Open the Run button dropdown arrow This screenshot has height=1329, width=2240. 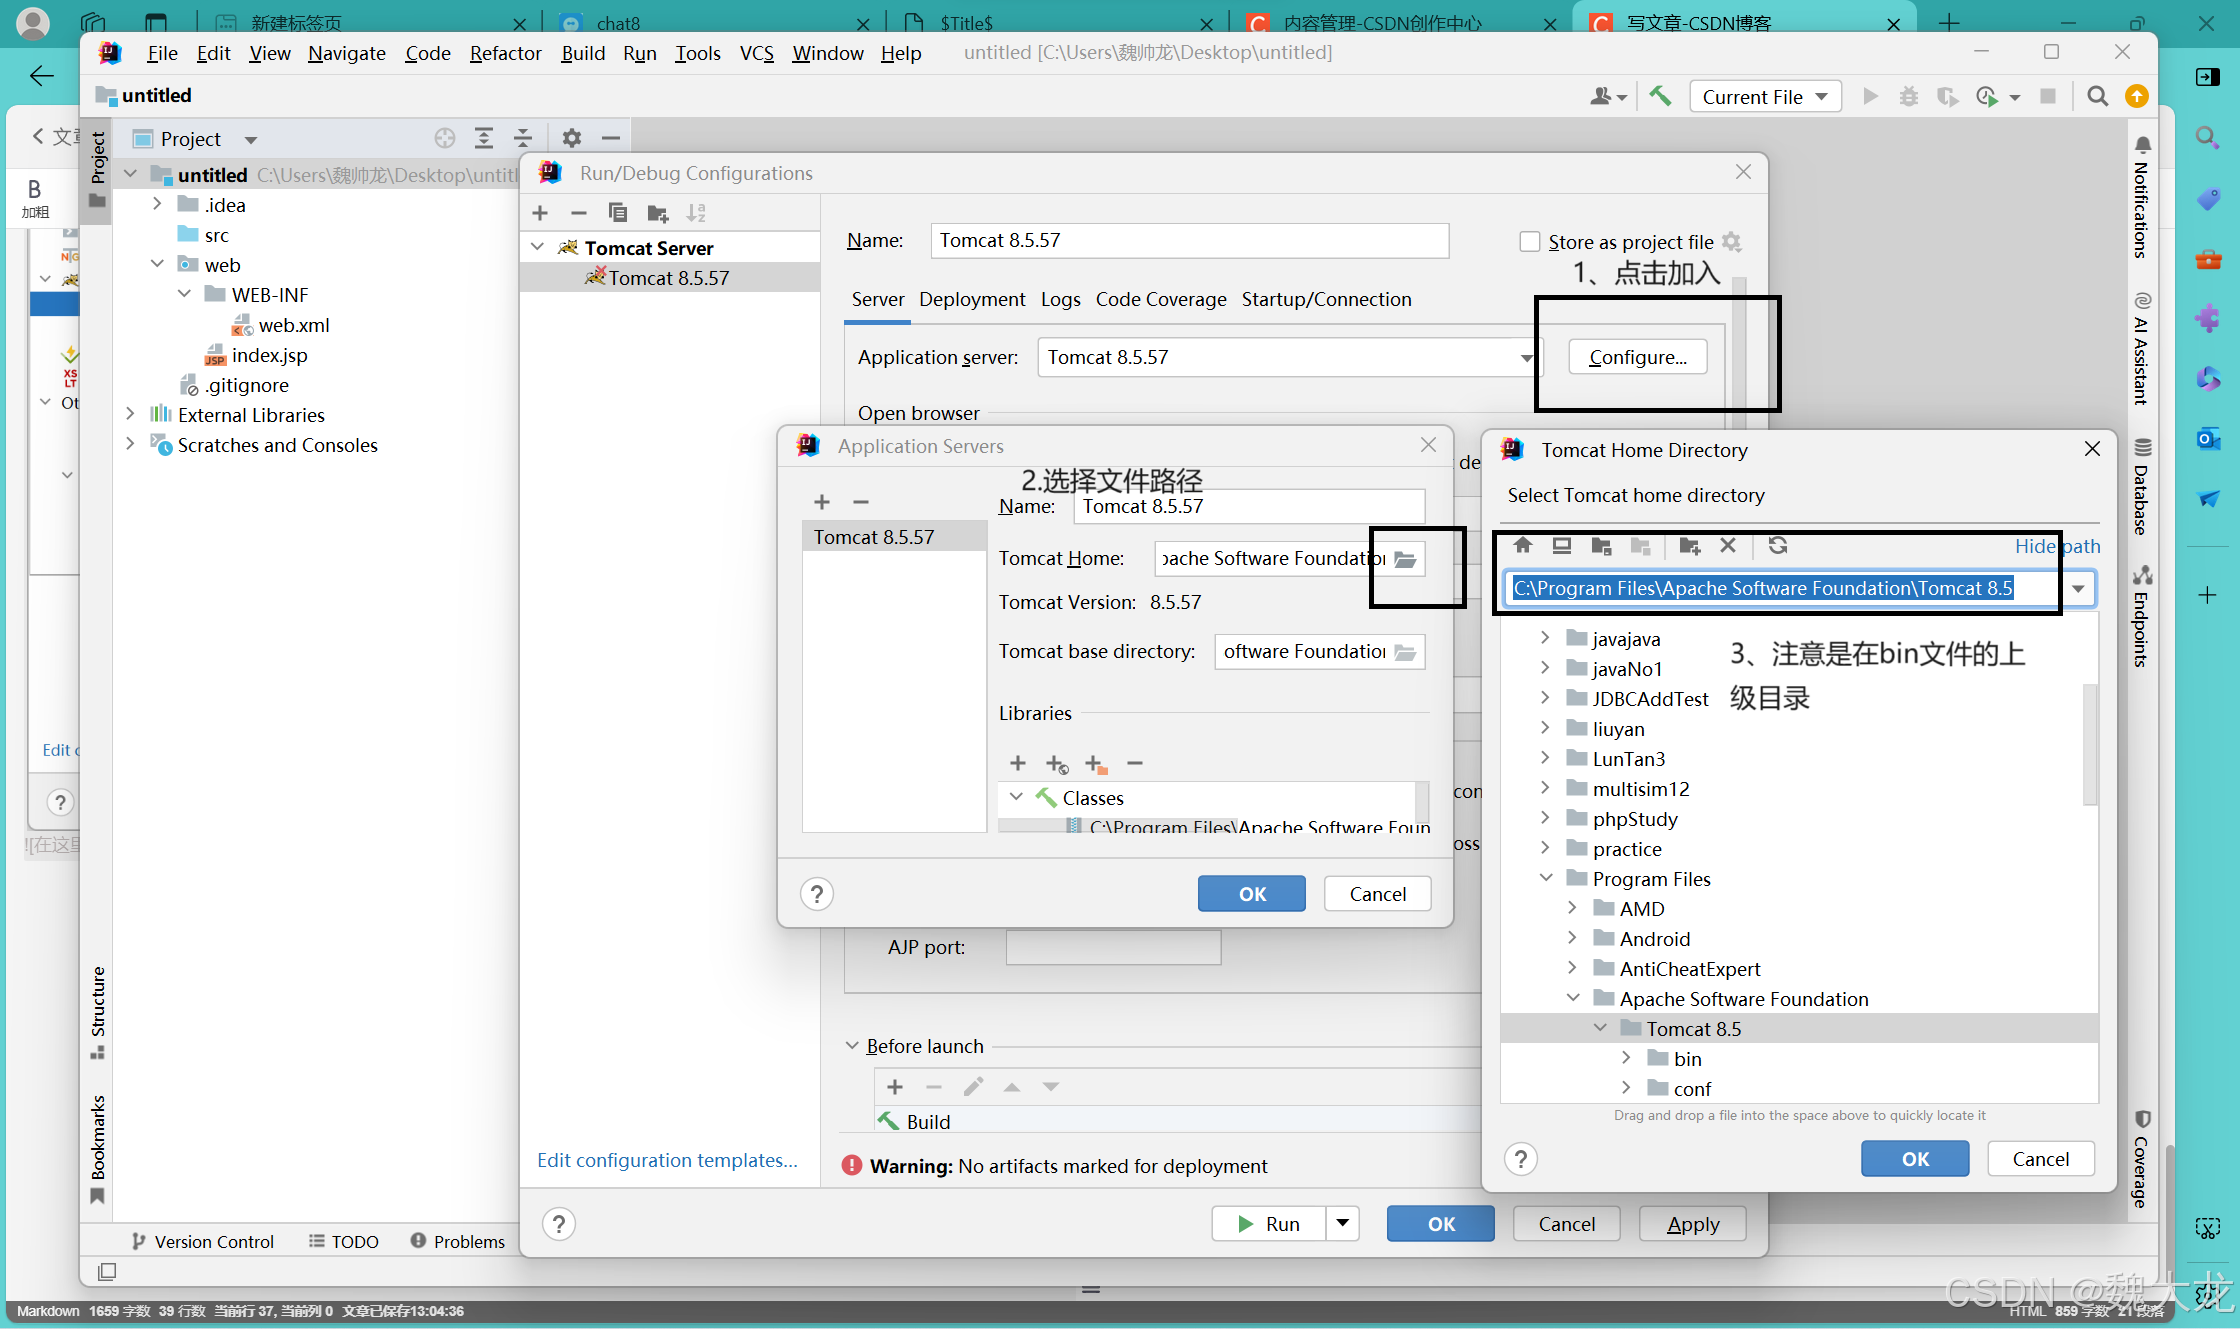(1343, 1223)
